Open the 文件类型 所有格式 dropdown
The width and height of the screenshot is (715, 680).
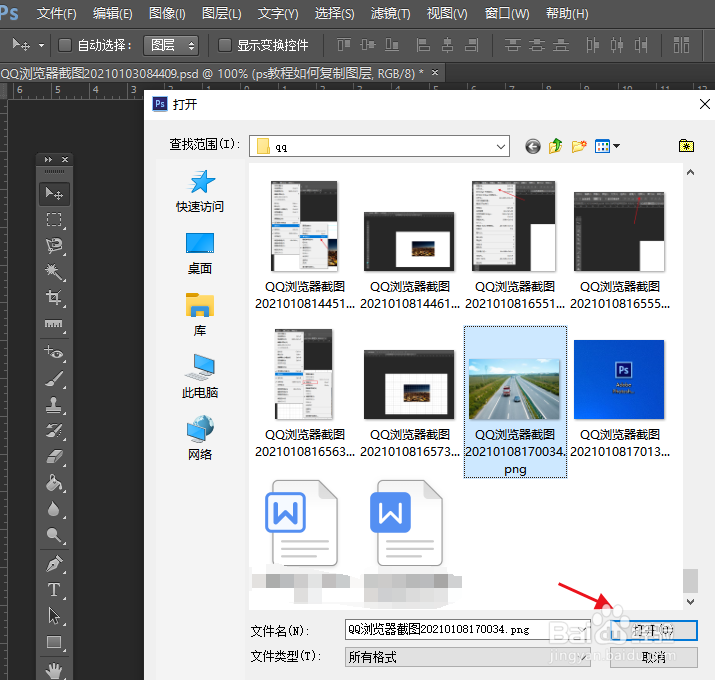(x=468, y=657)
